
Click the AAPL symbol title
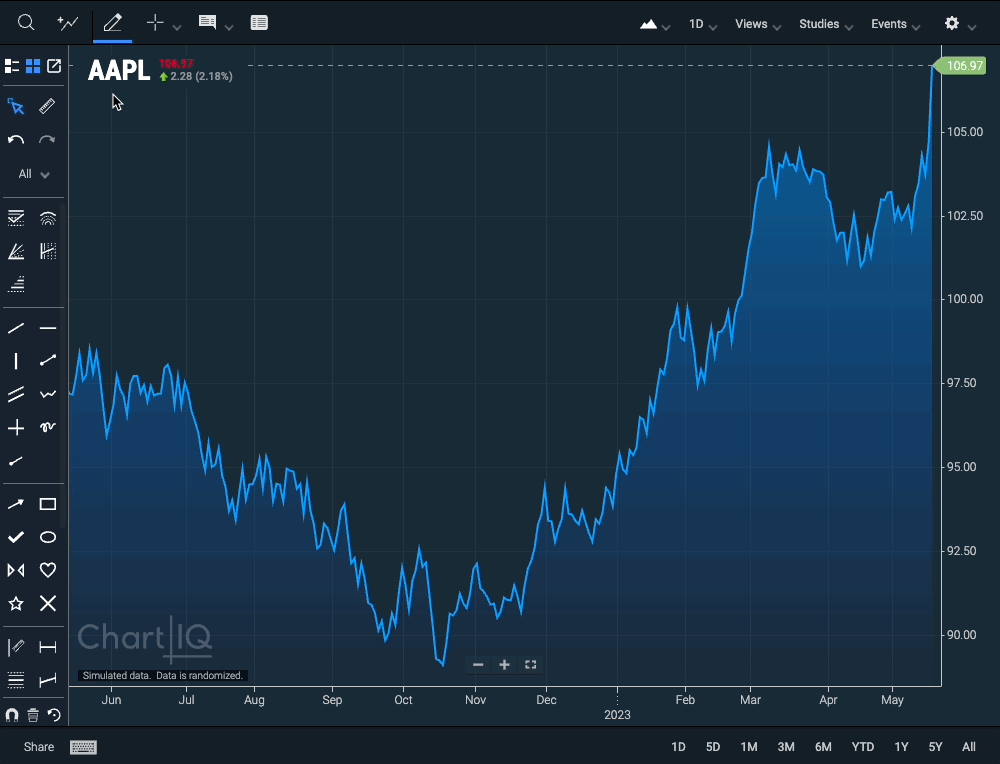pos(119,70)
